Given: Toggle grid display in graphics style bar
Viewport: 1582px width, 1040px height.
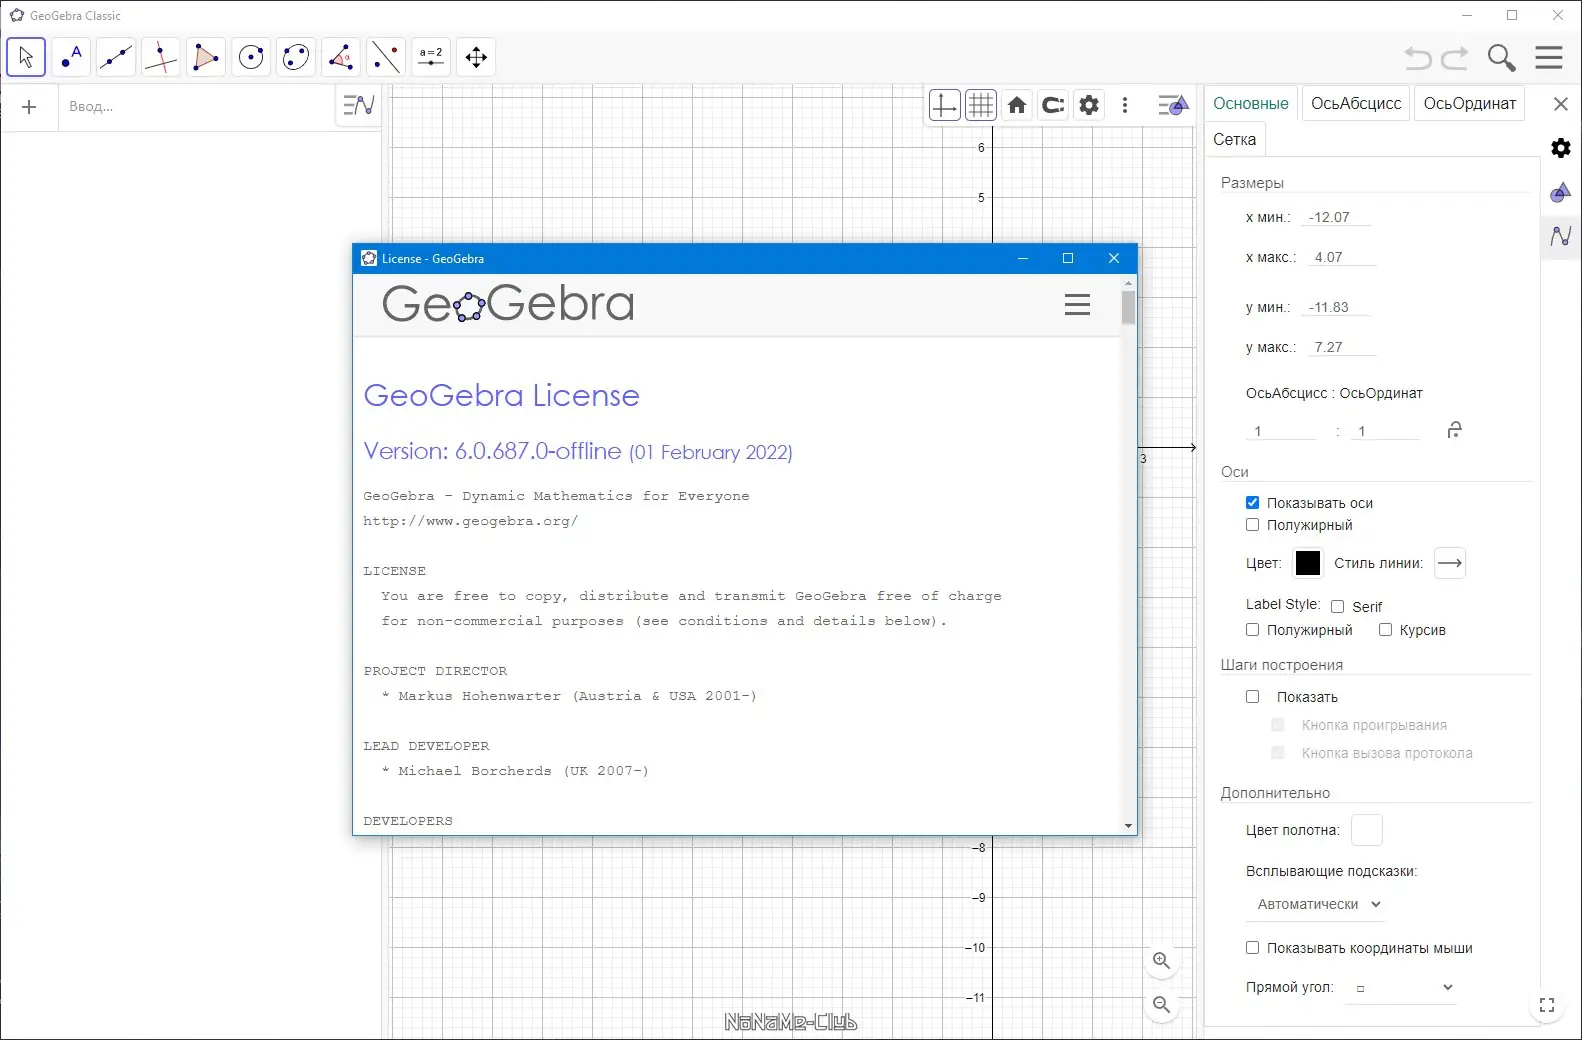Looking at the screenshot, I should pos(981,105).
